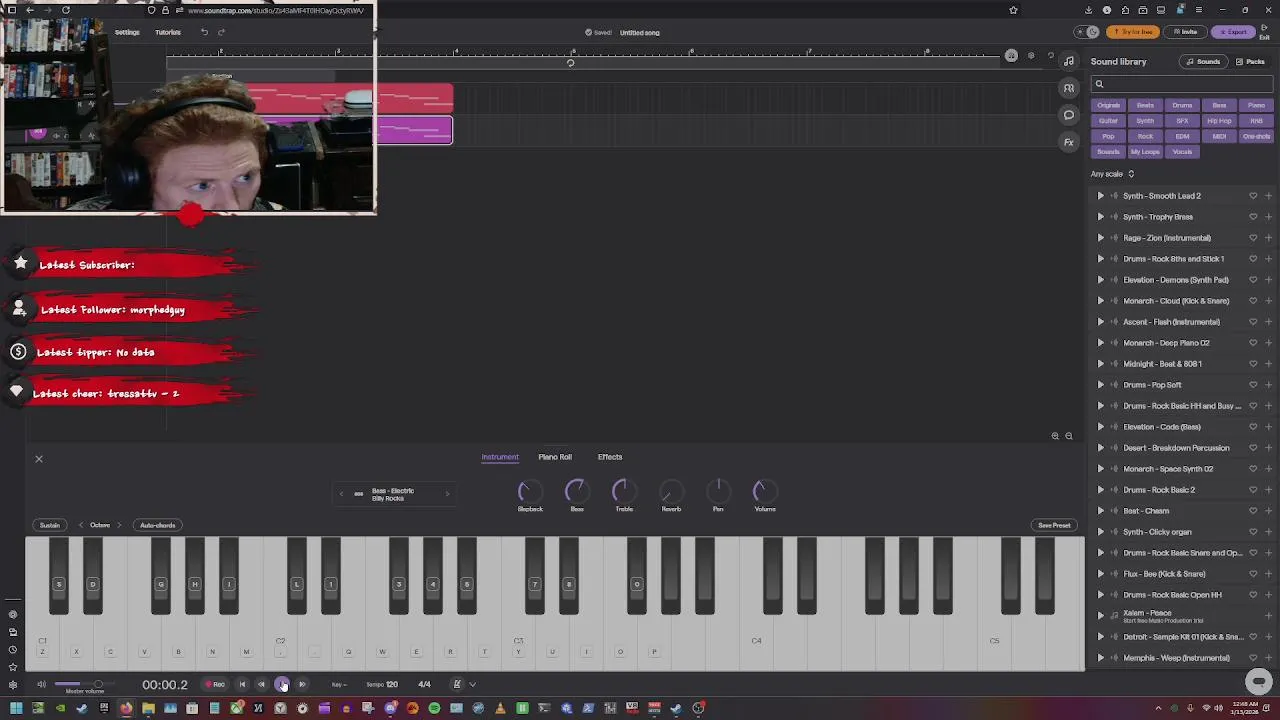
Task: Click the Export button
Action: 1233,32
